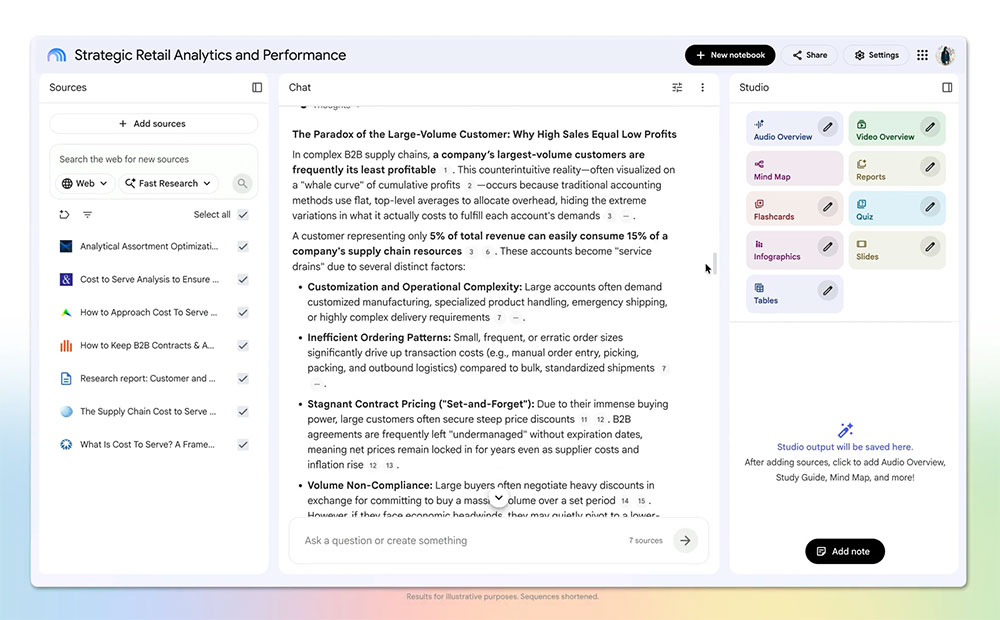This screenshot has height=620, width=1000.
Task: Click the Add note button
Action: 844,551
